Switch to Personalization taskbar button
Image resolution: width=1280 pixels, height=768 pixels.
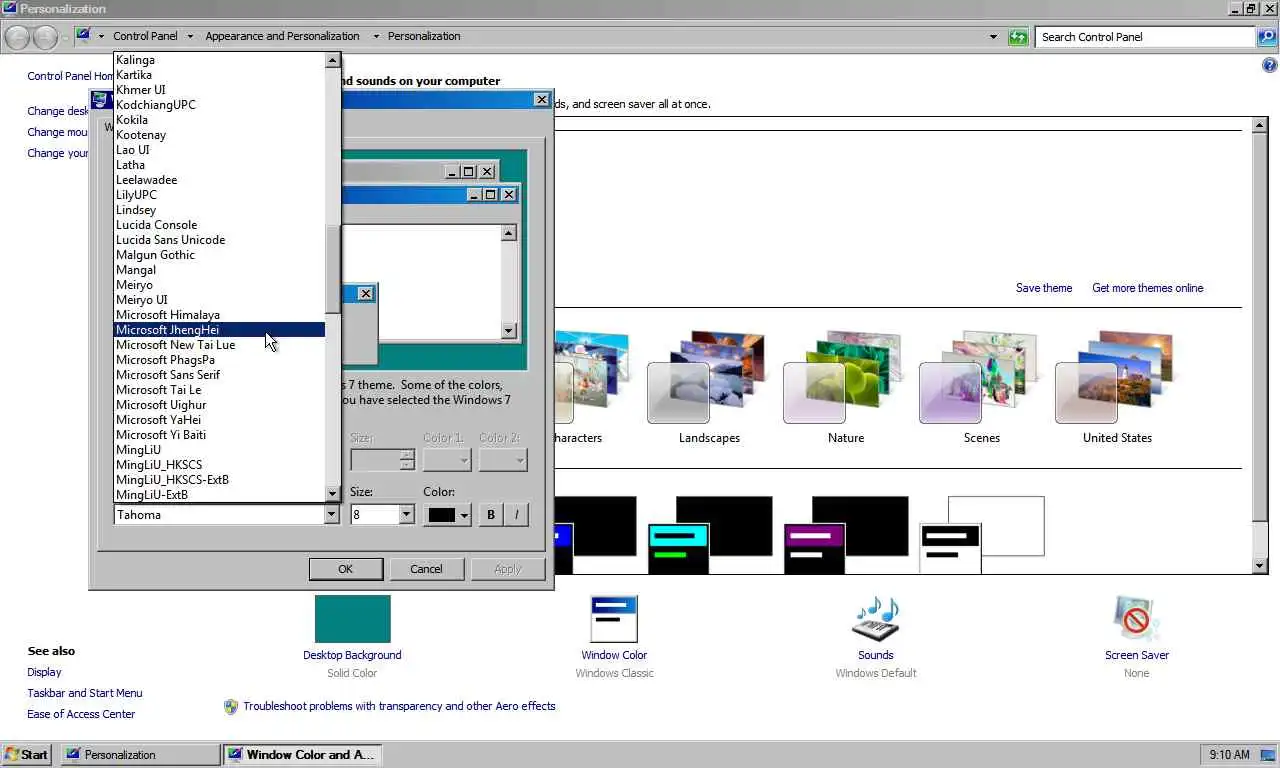coord(141,755)
